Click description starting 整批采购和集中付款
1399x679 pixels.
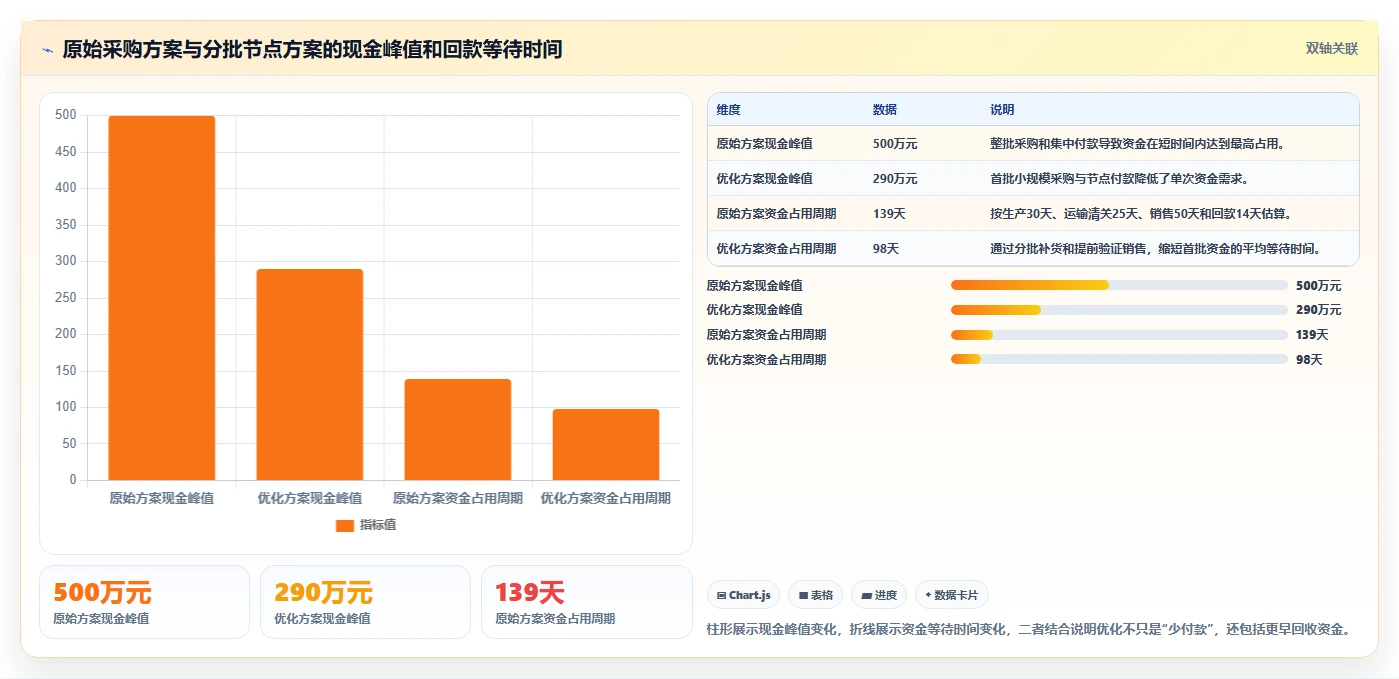(x=1137, y=144)
